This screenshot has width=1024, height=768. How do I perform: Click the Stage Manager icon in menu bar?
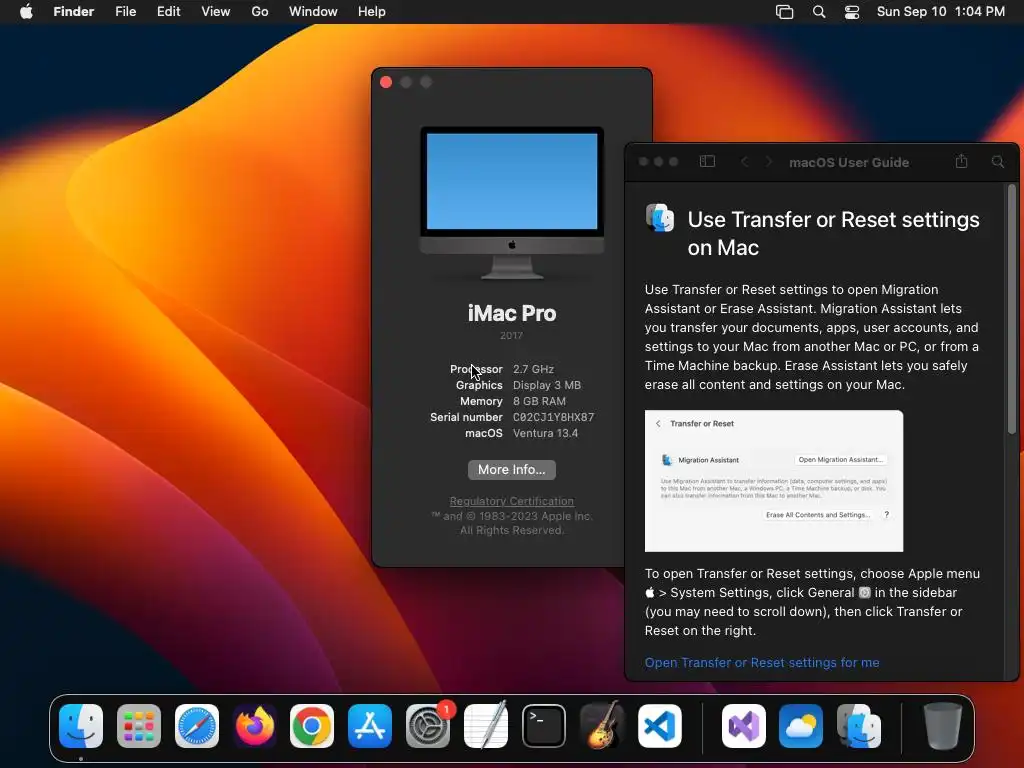coord(784,12)
